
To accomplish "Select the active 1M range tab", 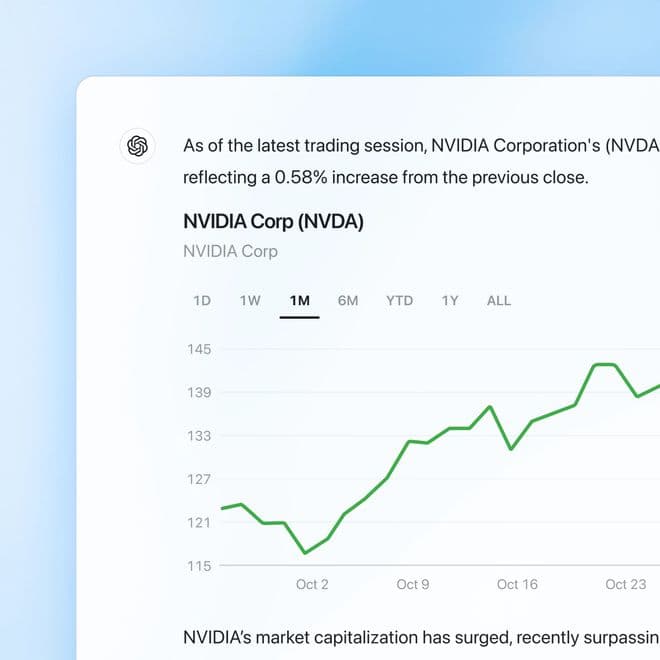I will click(299, 300).
